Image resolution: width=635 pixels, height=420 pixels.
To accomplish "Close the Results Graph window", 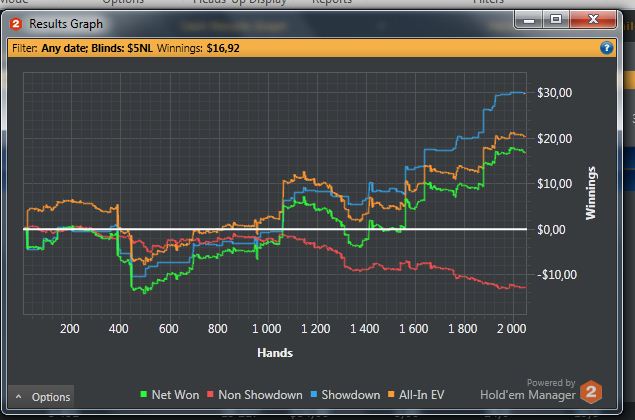I will (593, 19).
